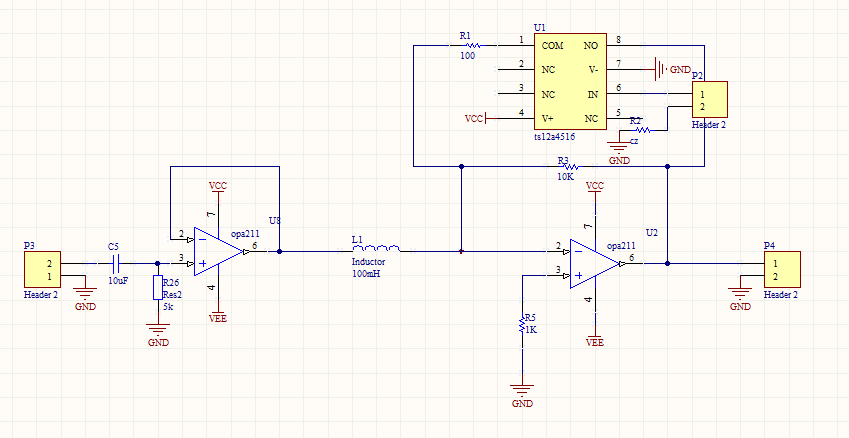Click the IN pin name on U1

pyautogui.click(x=593, y=95)
